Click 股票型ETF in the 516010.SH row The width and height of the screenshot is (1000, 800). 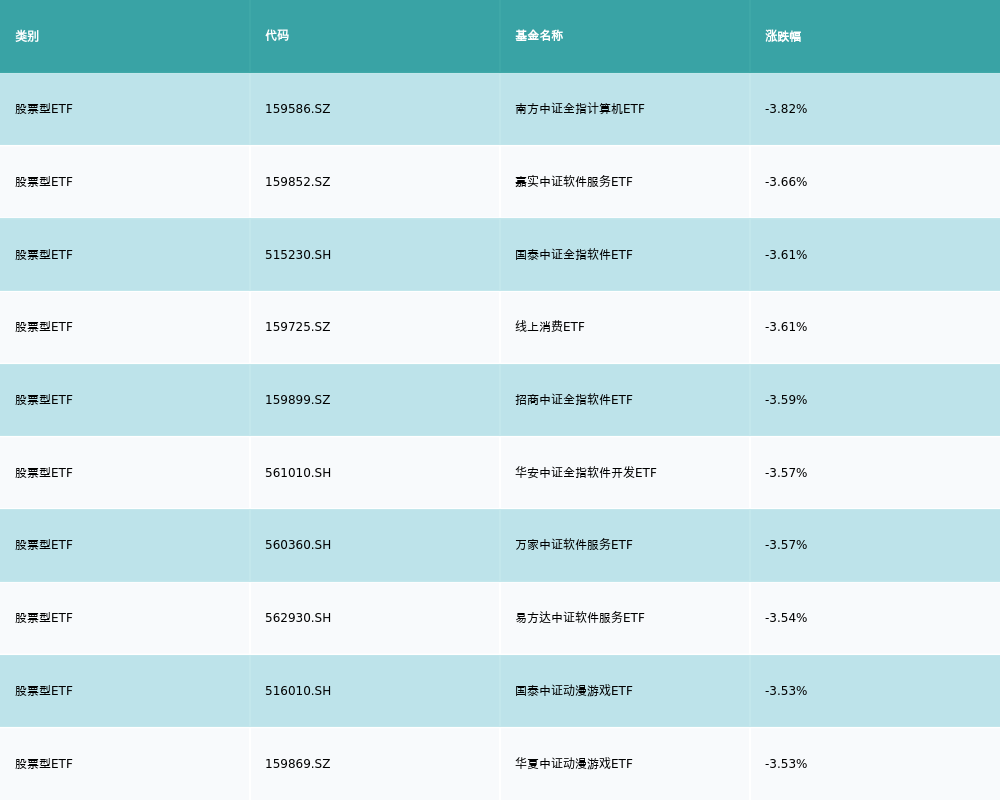(x=44, y=691)
